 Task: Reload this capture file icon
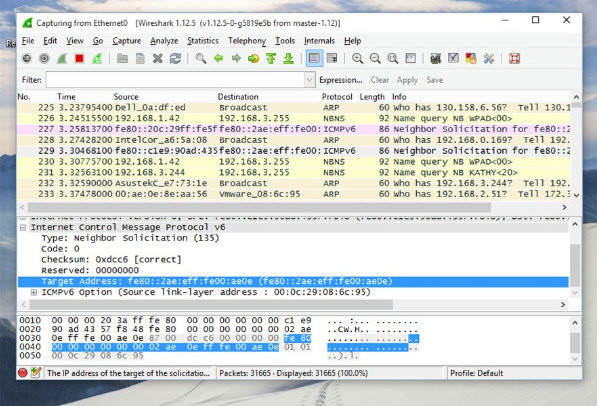coord(175,59)
